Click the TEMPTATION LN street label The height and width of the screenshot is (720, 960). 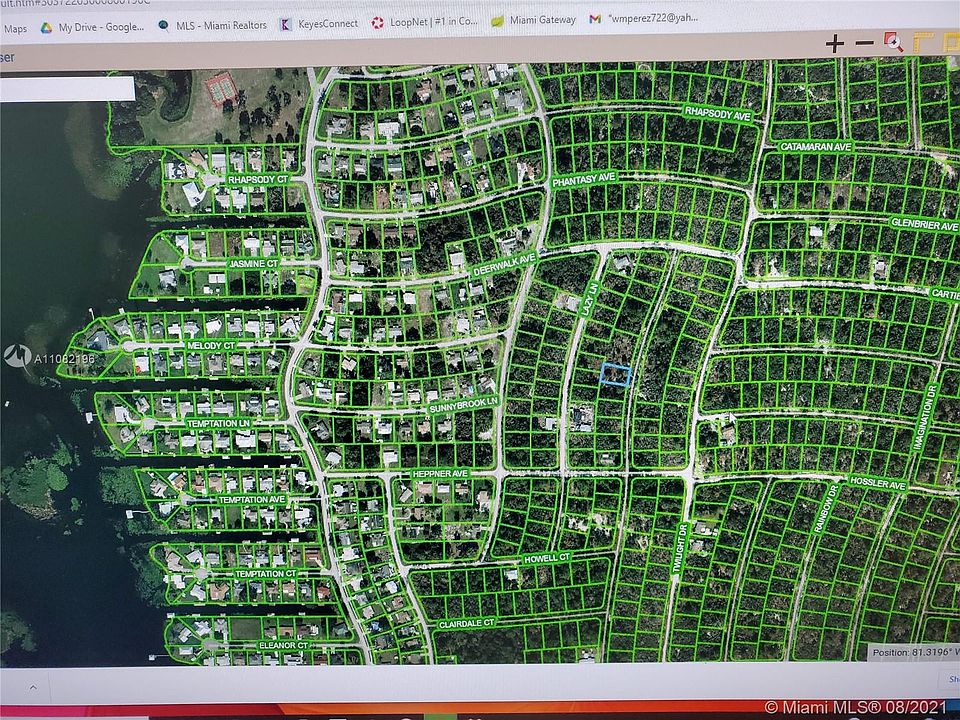(x=219, y=424)
